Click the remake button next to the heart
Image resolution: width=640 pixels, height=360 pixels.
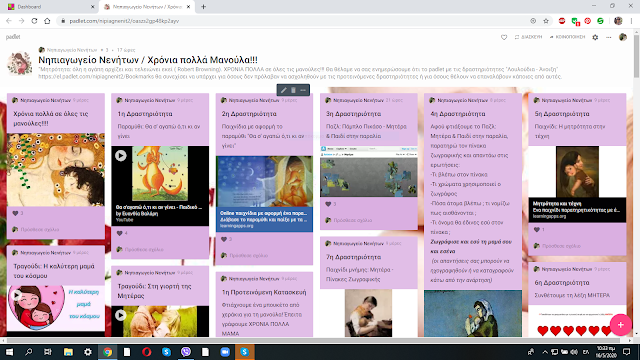pos(528,37)
